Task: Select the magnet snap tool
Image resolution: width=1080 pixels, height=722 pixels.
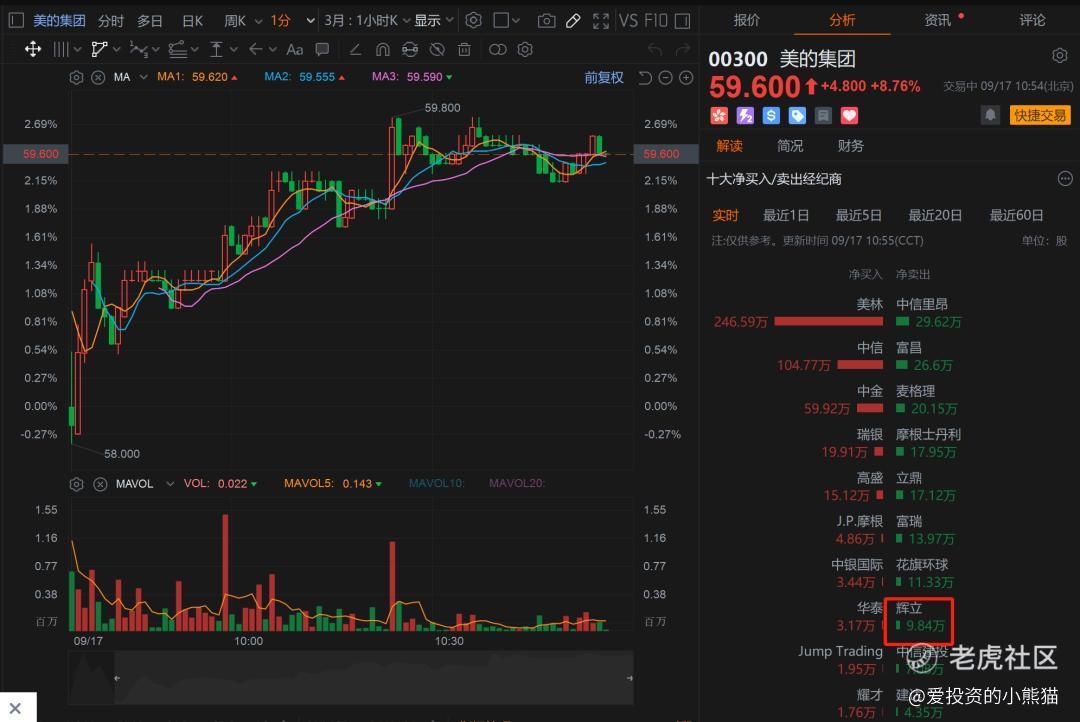Action: [x=383, y=50]
